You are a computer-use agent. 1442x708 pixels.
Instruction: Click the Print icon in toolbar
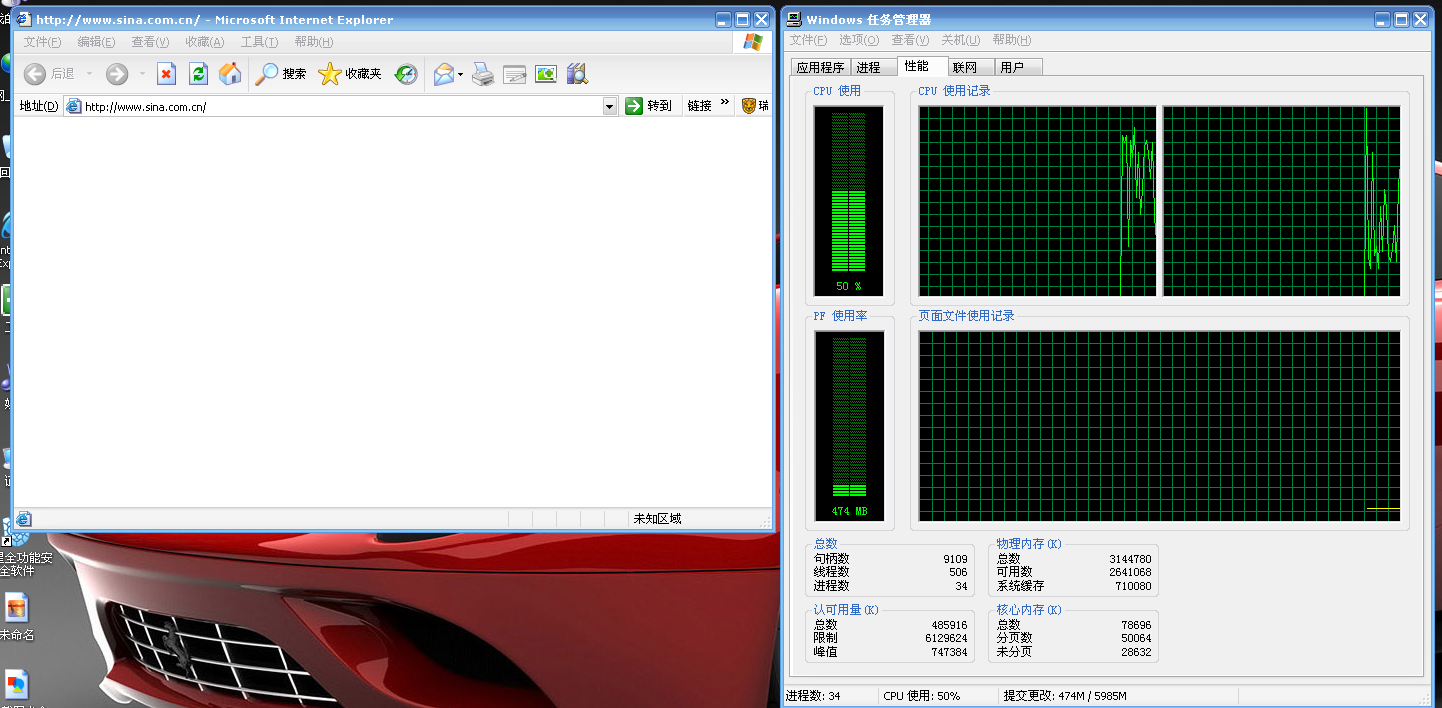tap(483, 74)
